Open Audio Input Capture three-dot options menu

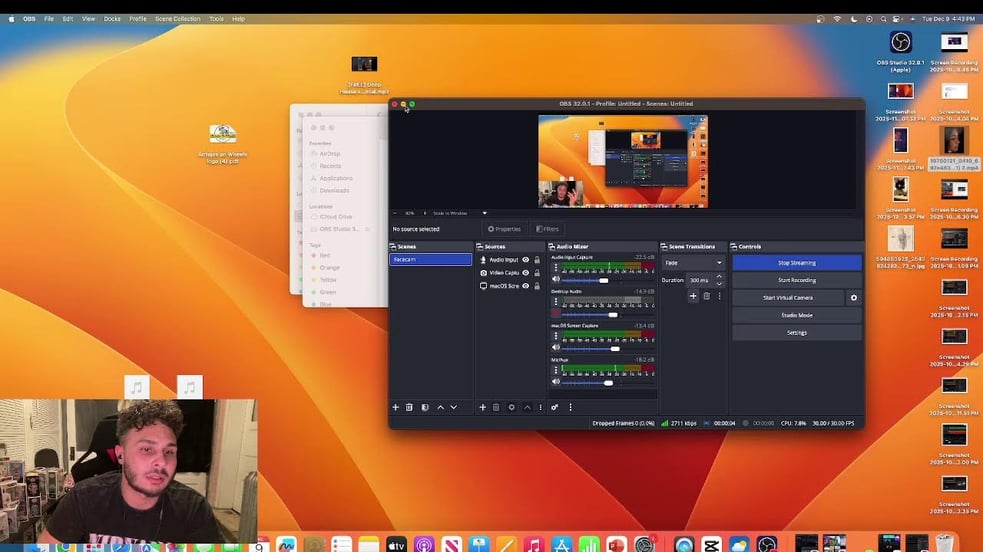coord(556,268)
